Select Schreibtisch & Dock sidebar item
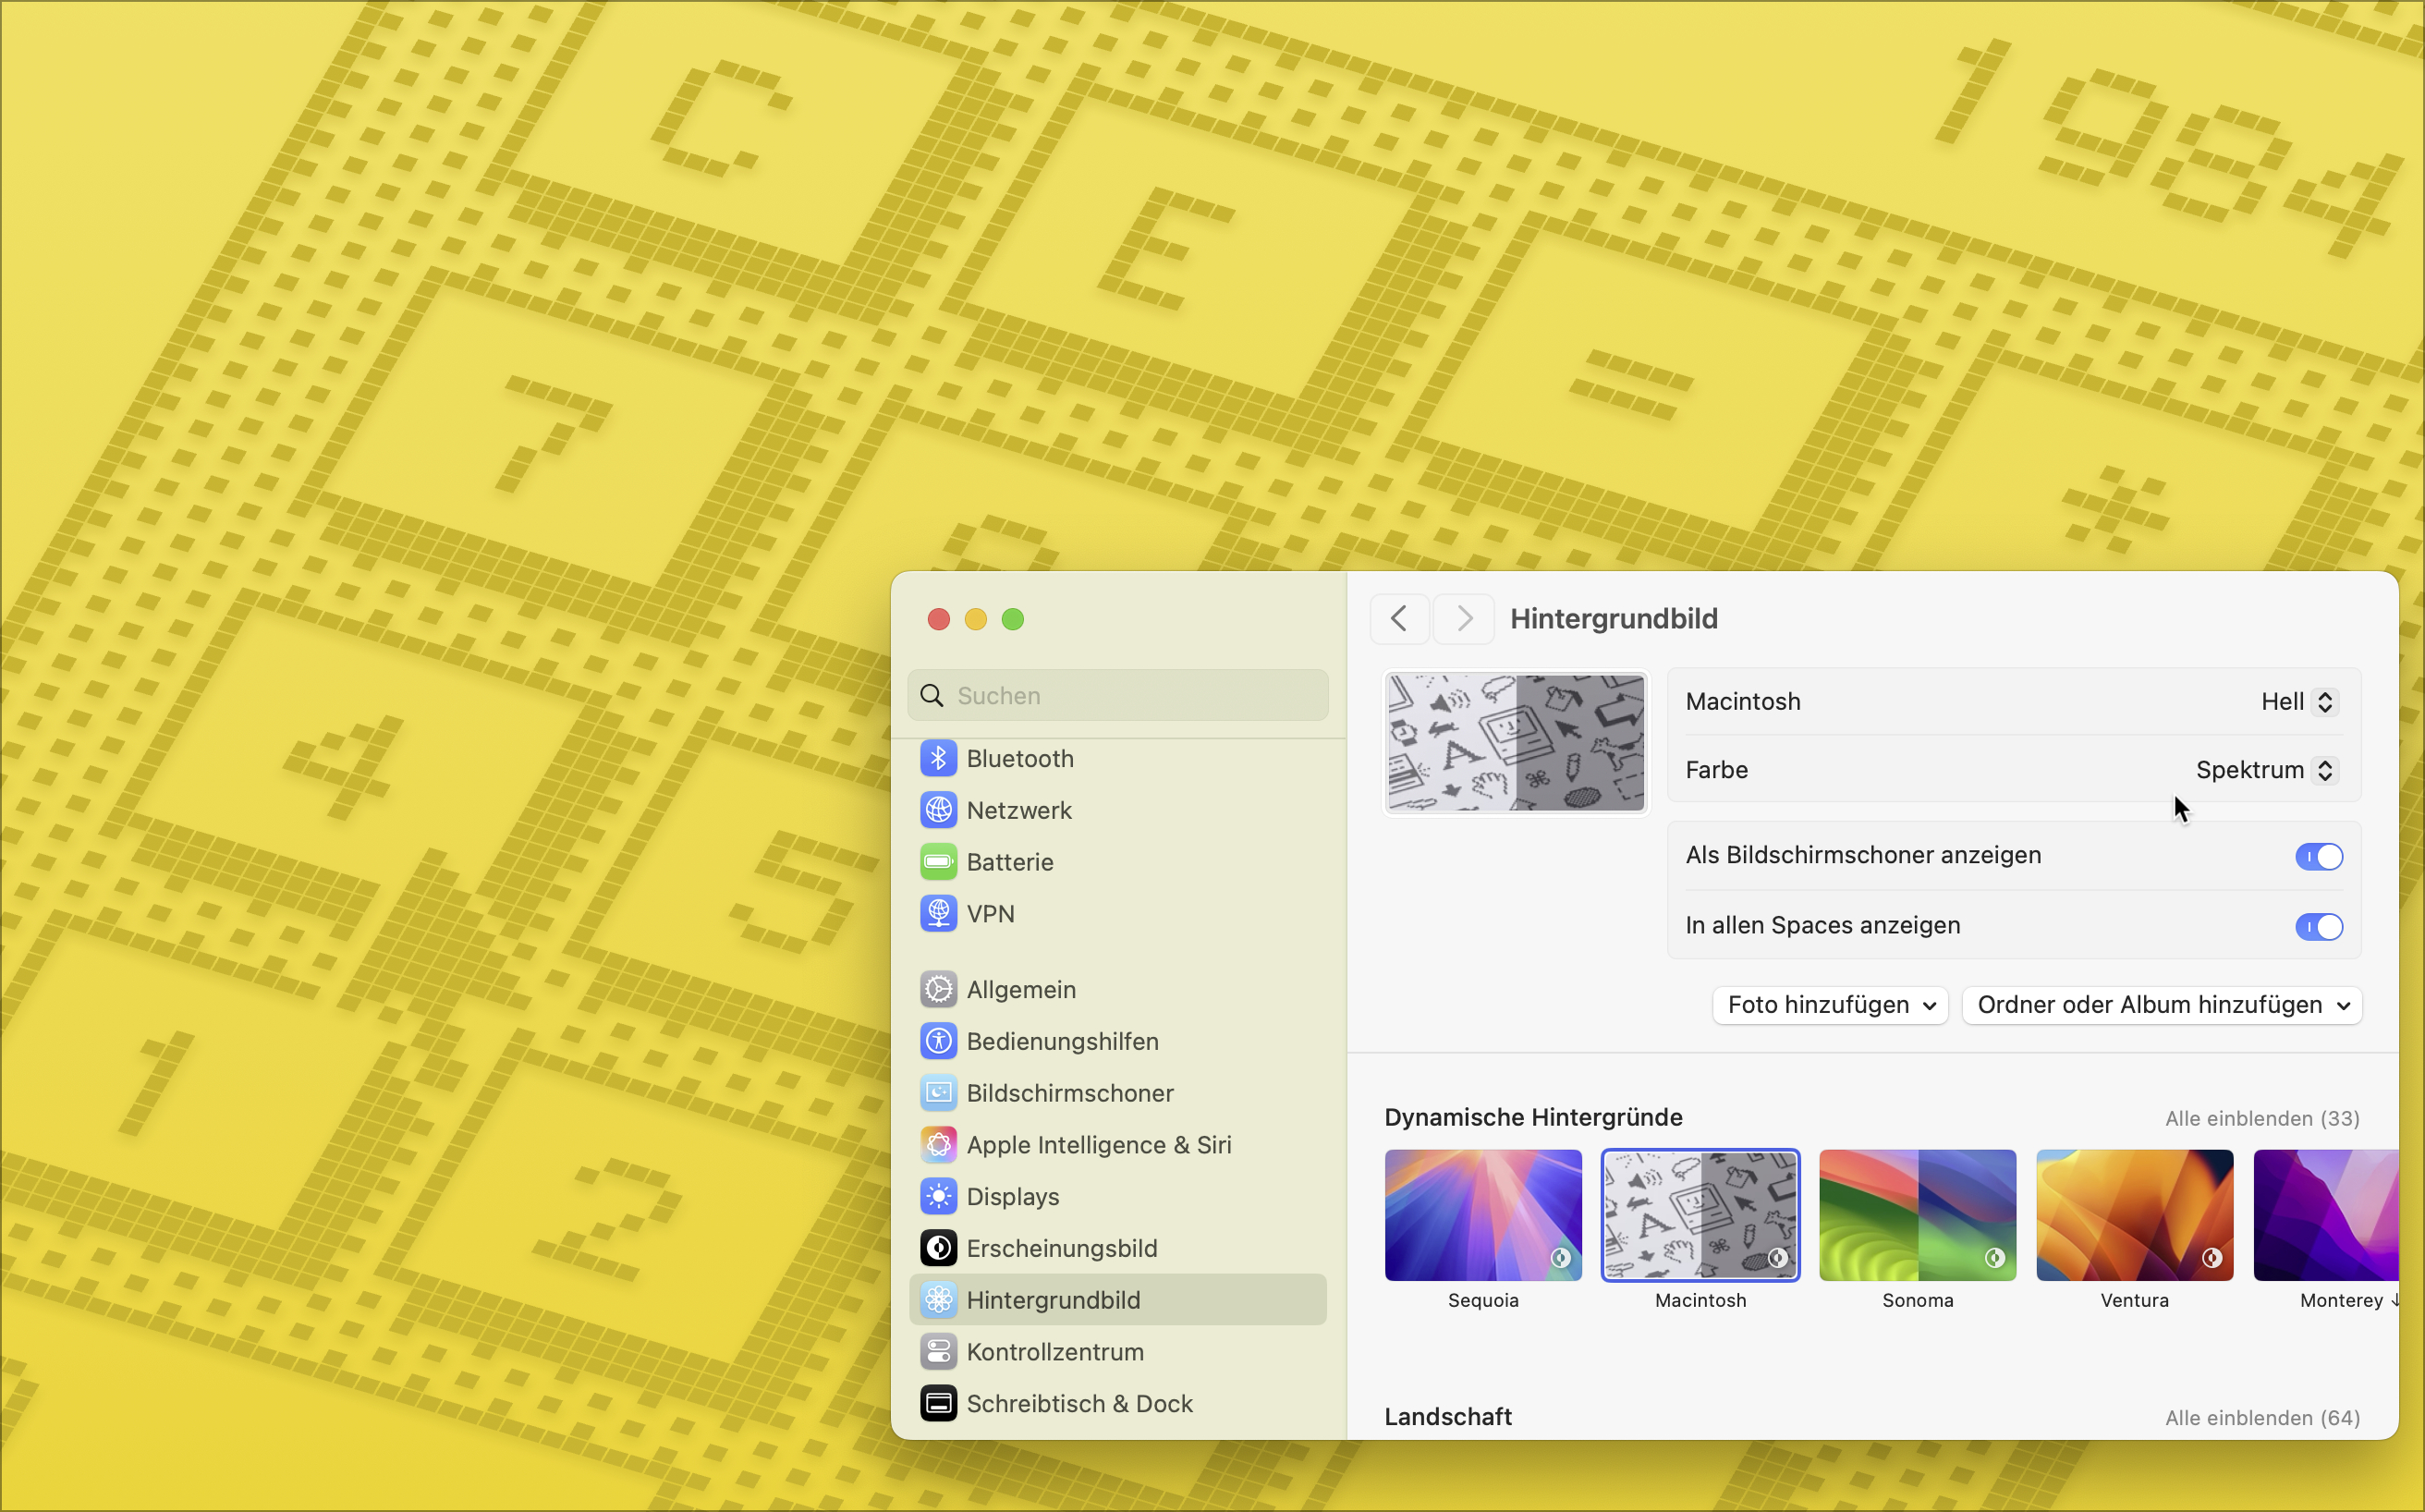Image resolution: width=2425 pixels, height=1512 pixels. (1079, 1403)
